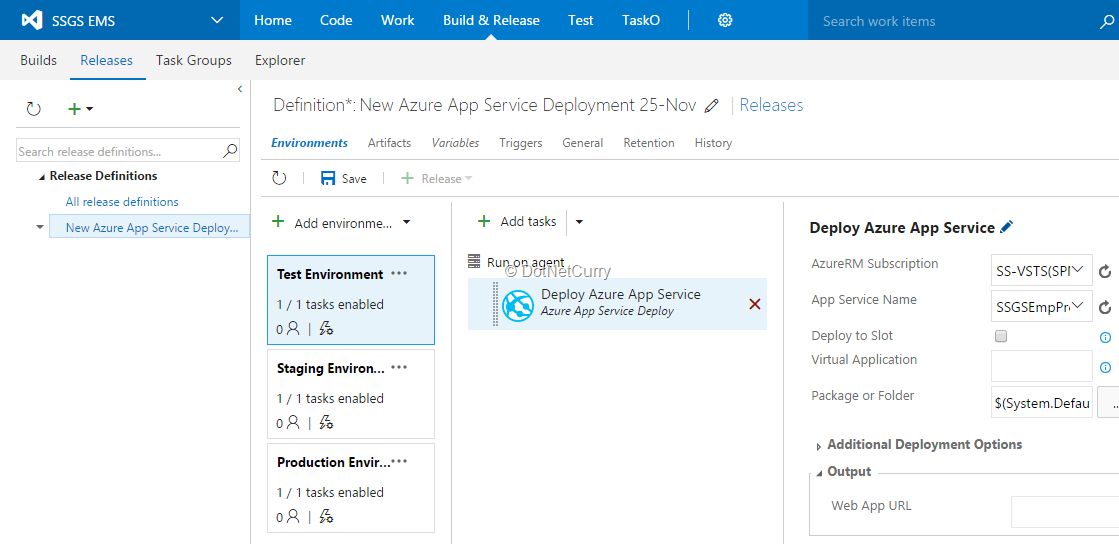Click the Azure App Service task icon
Viewport: 1119px width, 544px height.
coord(518,305)
